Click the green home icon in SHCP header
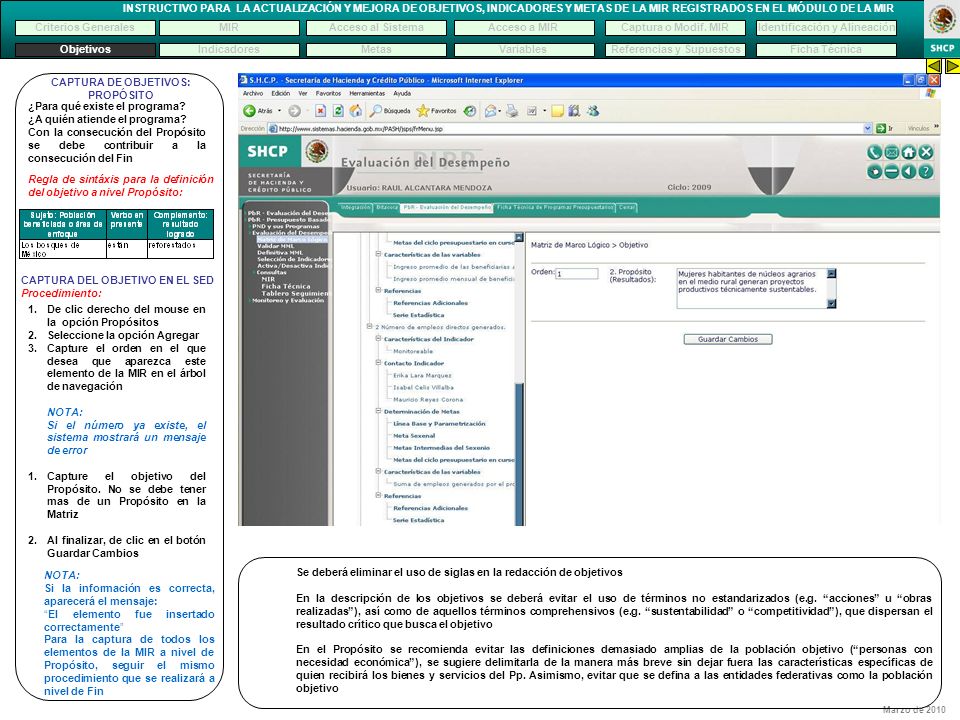This screenshot has height=720, width=960. point(909,152)
